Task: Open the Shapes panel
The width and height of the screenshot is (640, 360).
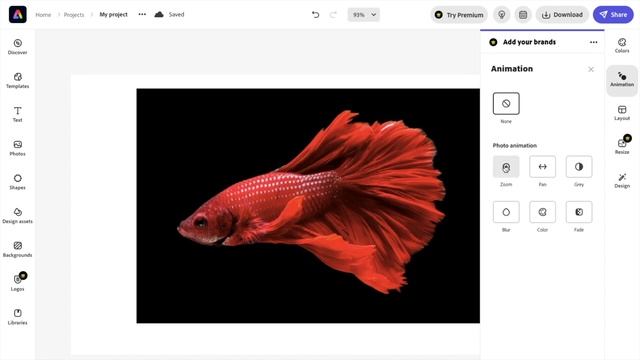Action: [x=18, y=182]
